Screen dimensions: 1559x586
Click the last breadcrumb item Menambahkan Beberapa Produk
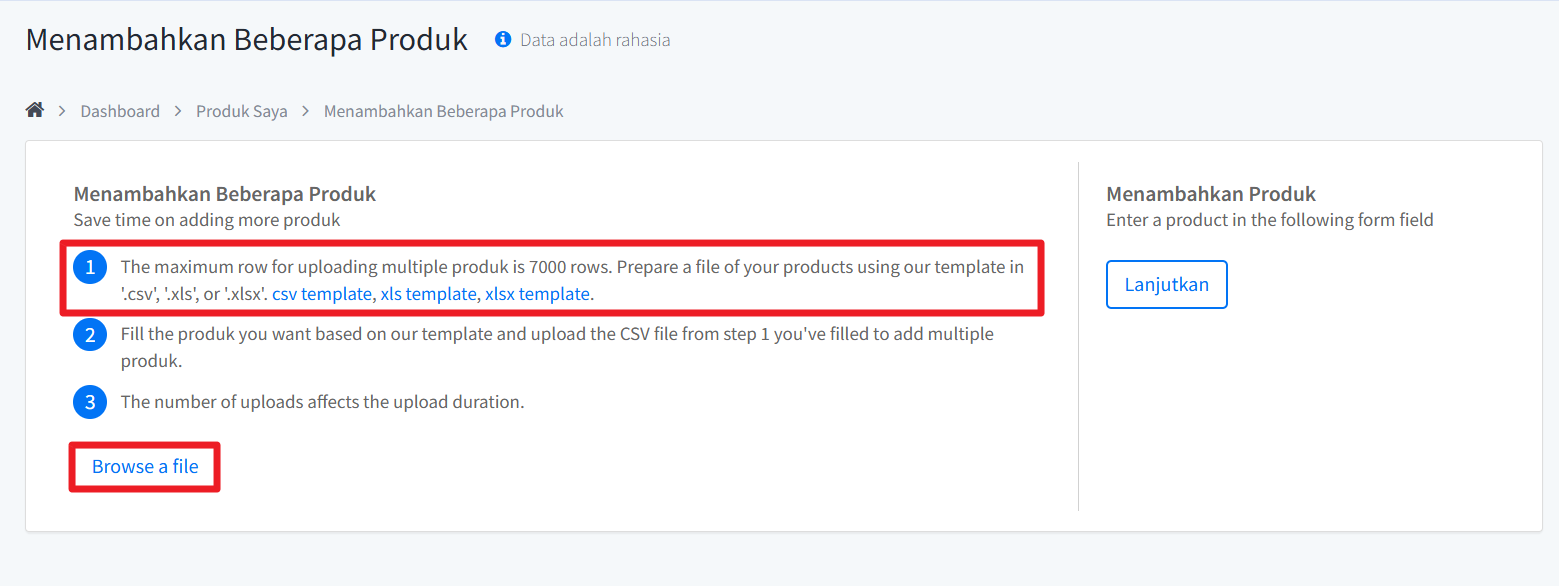[x=443, y=111]
